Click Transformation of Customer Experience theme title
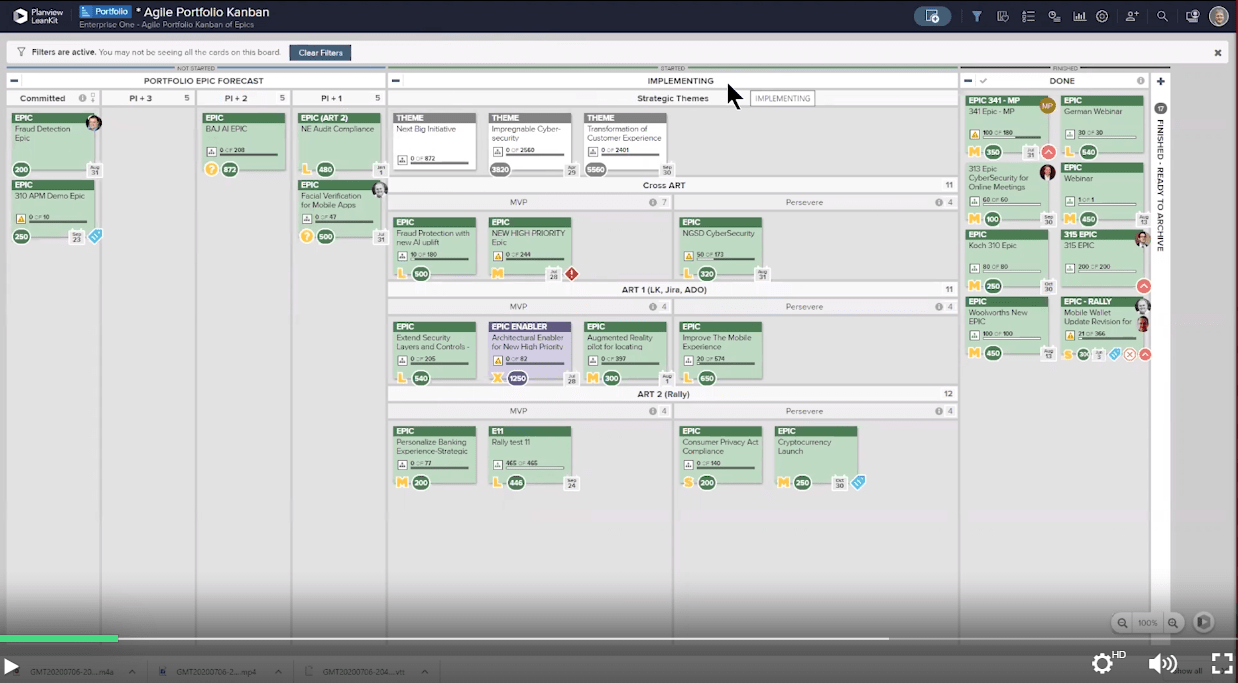1238x683 pixels. pyautogui.click(x=624, y=133)
